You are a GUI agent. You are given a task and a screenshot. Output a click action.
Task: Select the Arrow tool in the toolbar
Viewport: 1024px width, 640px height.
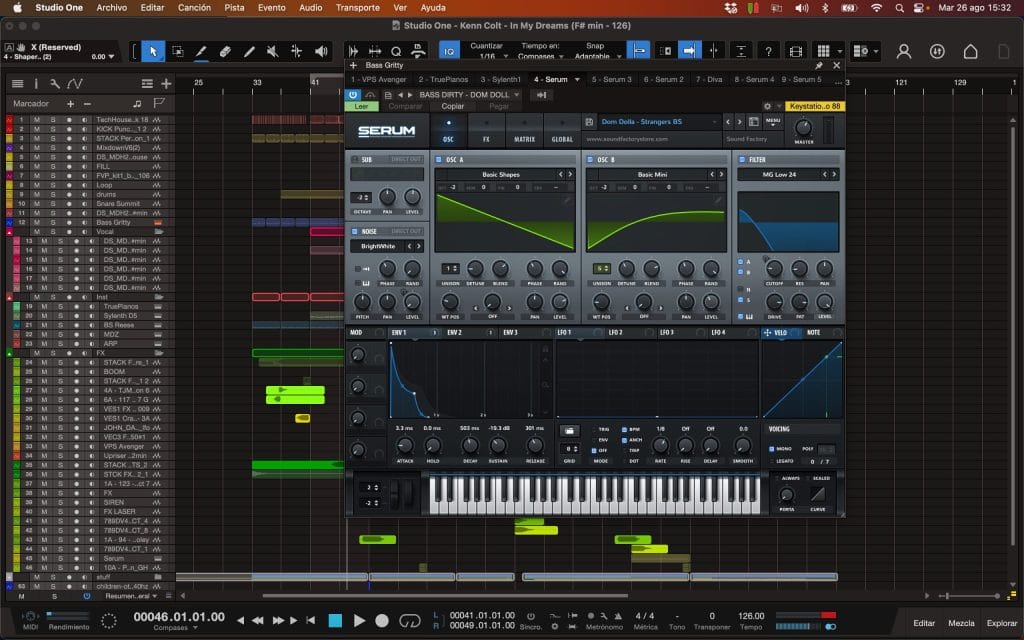pyautogui.click(x=153, y=51)
